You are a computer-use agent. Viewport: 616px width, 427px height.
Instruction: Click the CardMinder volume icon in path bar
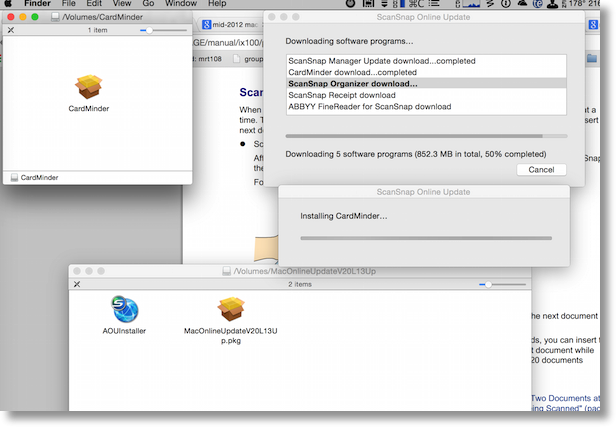point(14,177)
